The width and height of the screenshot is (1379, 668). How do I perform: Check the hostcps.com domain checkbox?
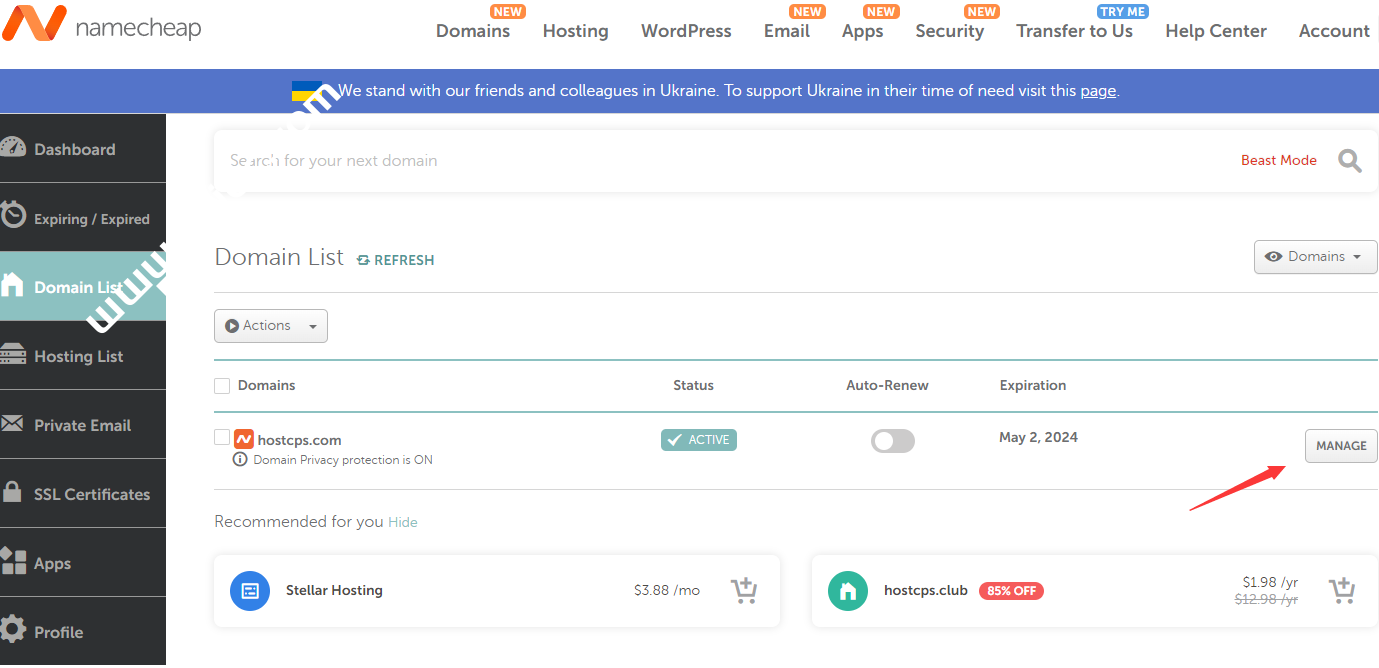222,438
